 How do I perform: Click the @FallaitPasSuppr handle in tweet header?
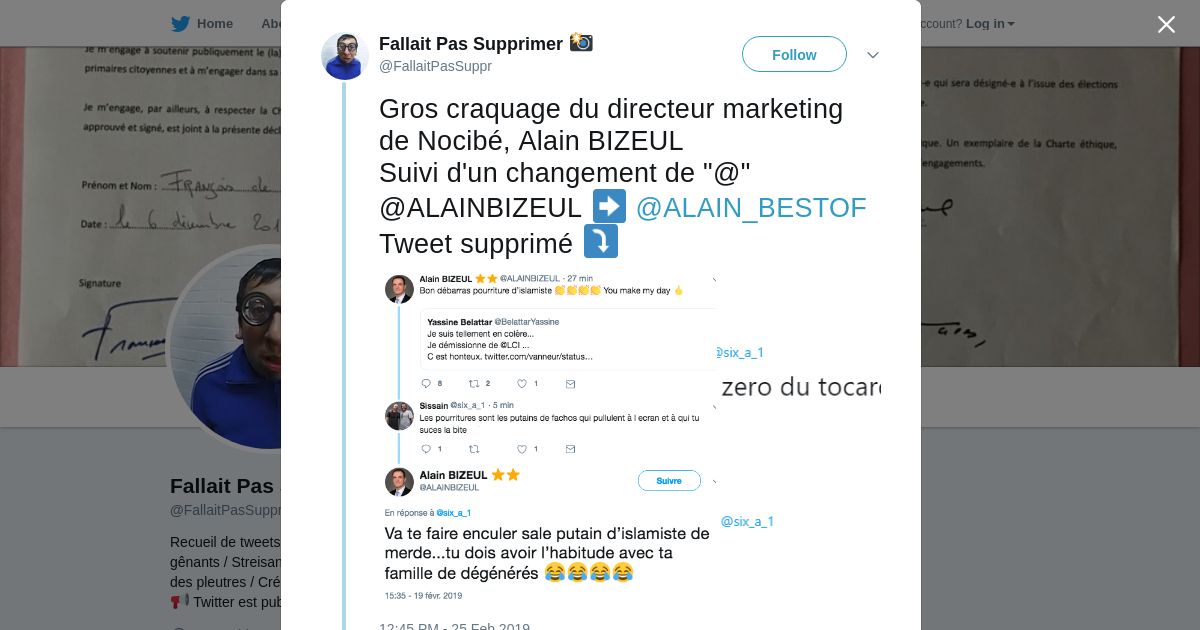(x=435, y=66)
